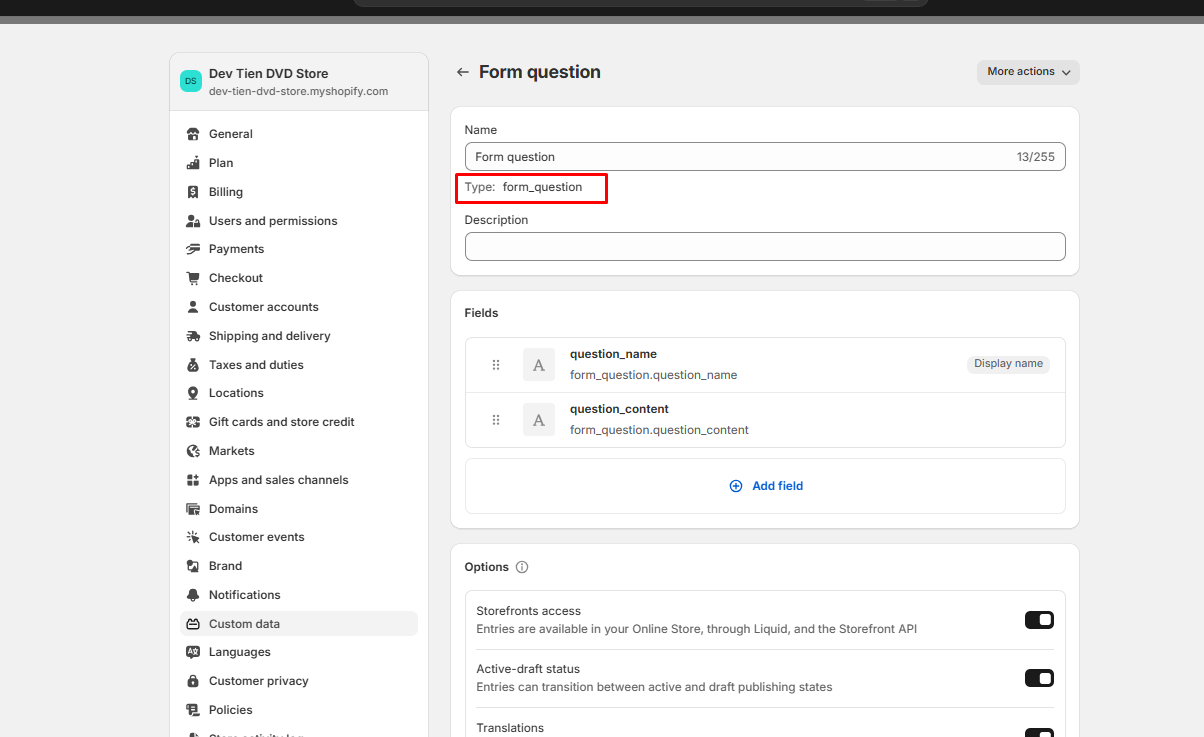1204x737 pixels.
Task: Click into the Description input field
Action: point(765,246)
